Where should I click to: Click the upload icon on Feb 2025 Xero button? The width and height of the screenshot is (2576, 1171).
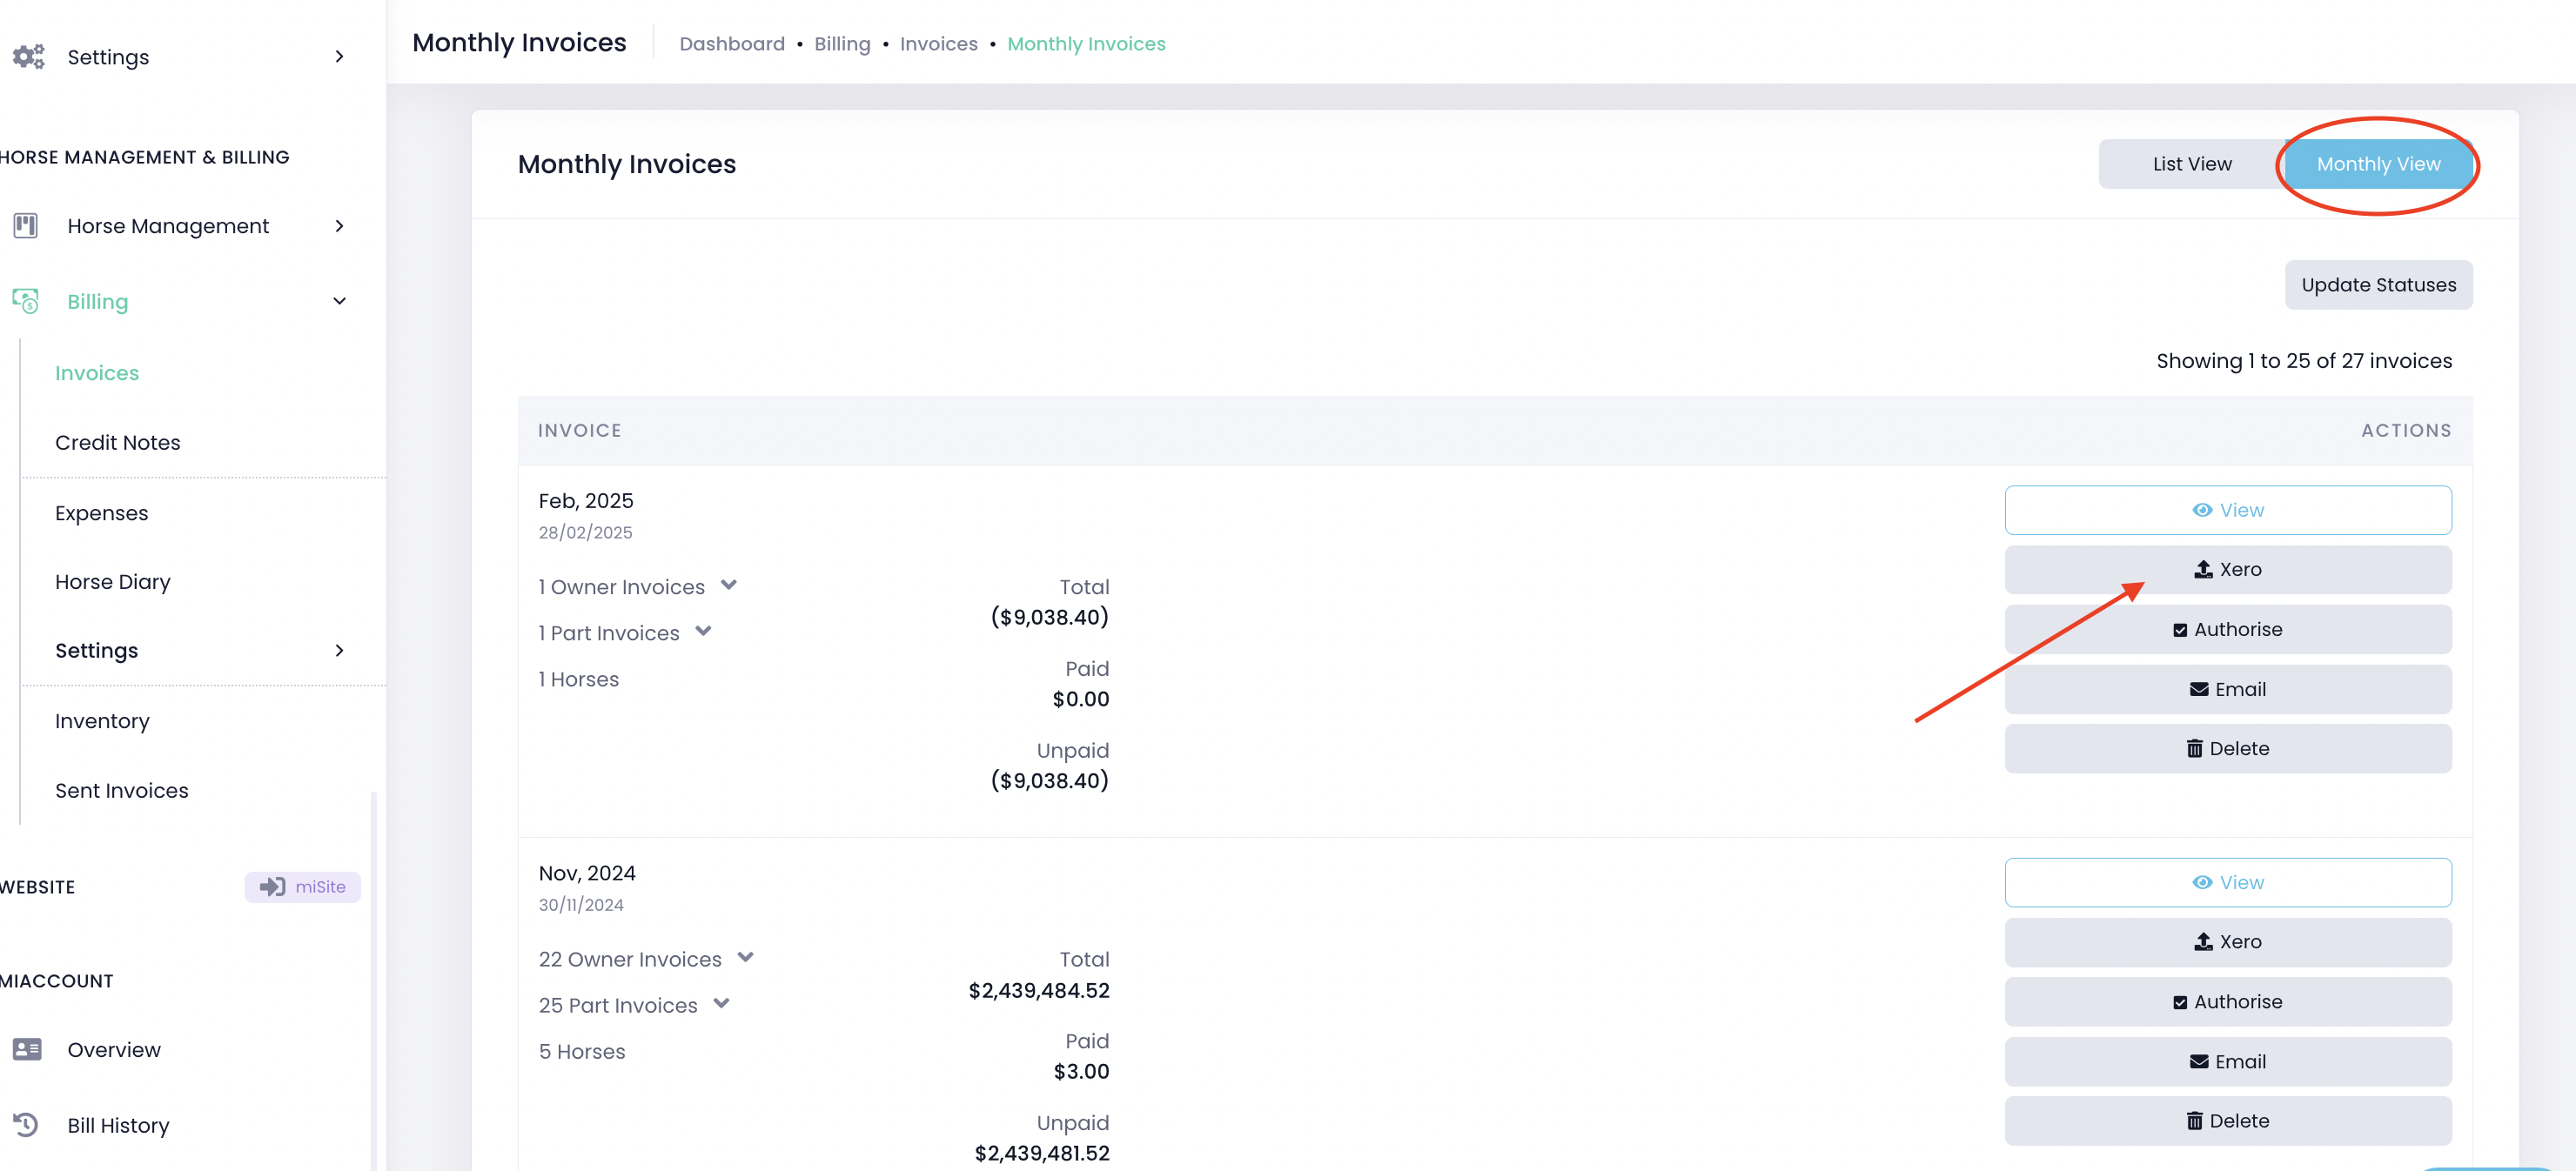[2203, 569]
